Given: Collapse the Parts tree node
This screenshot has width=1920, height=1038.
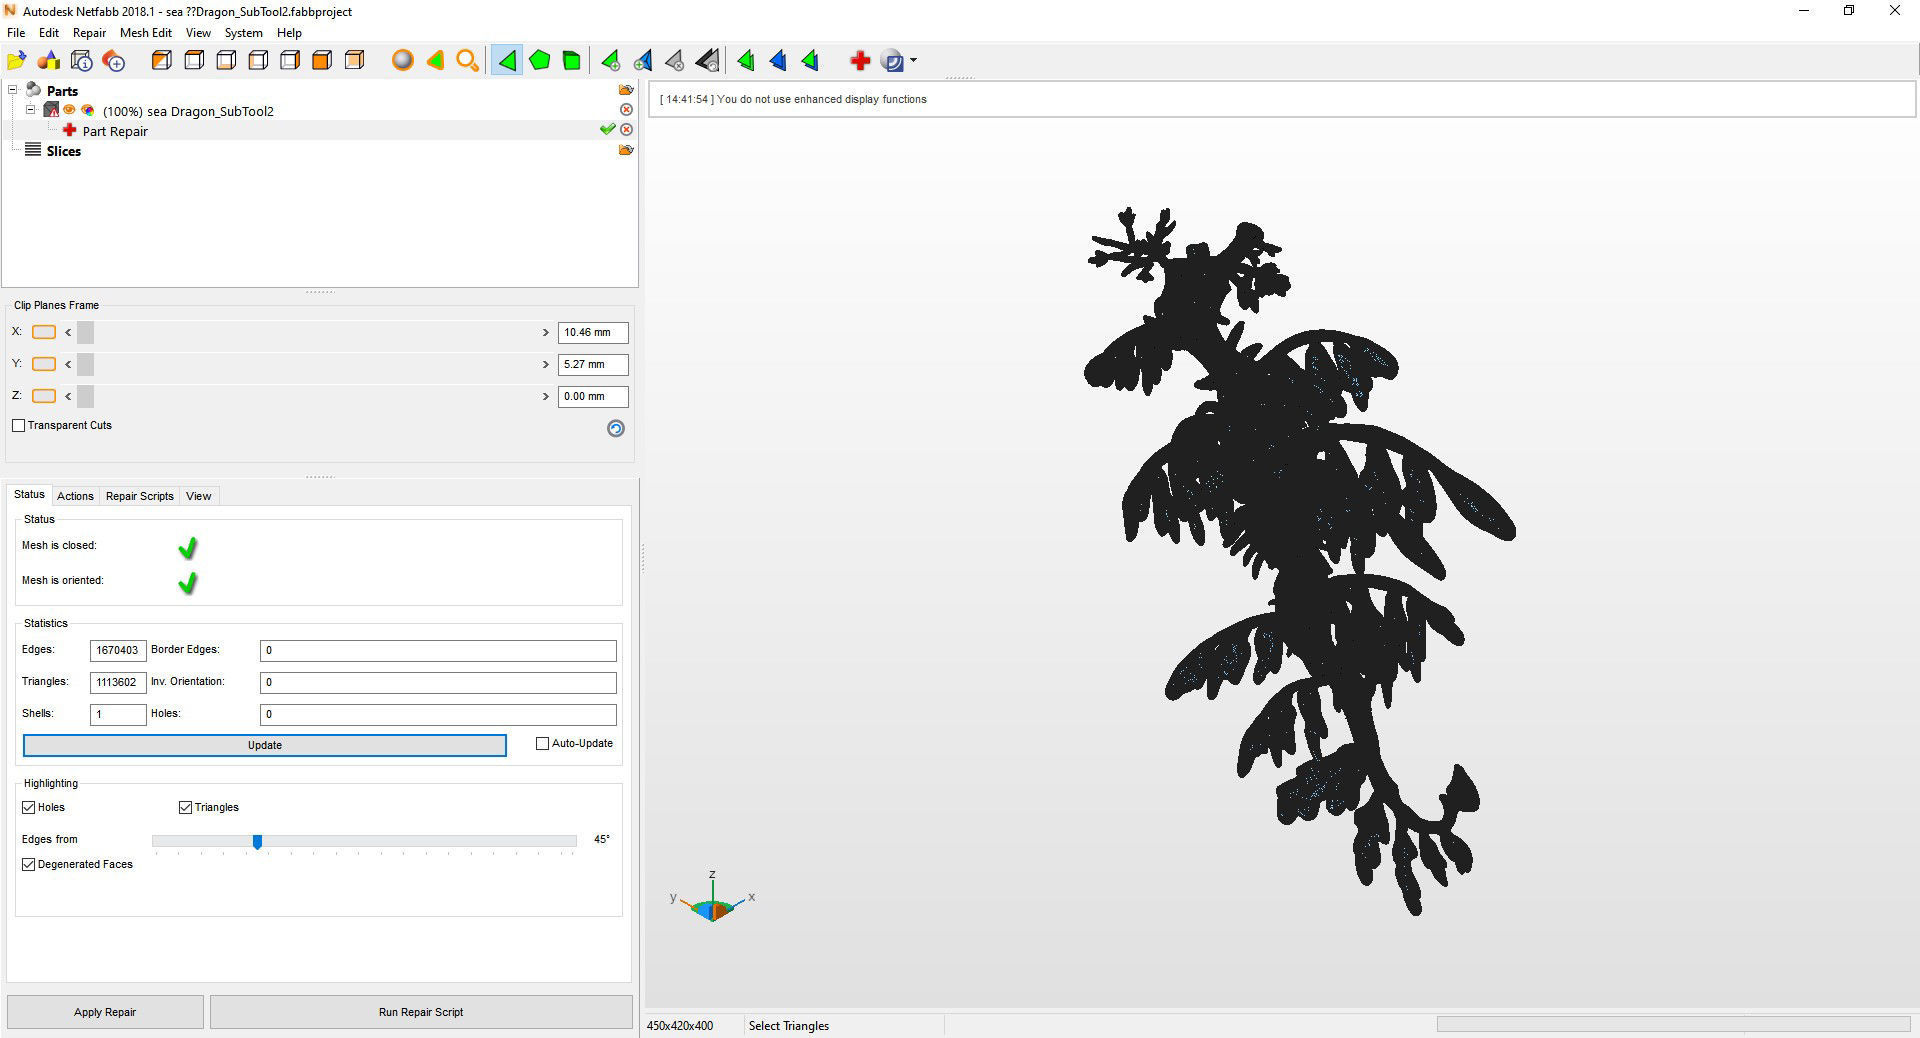Looking at the screenshot, I should pyautogui.click(x=14, y=90).
